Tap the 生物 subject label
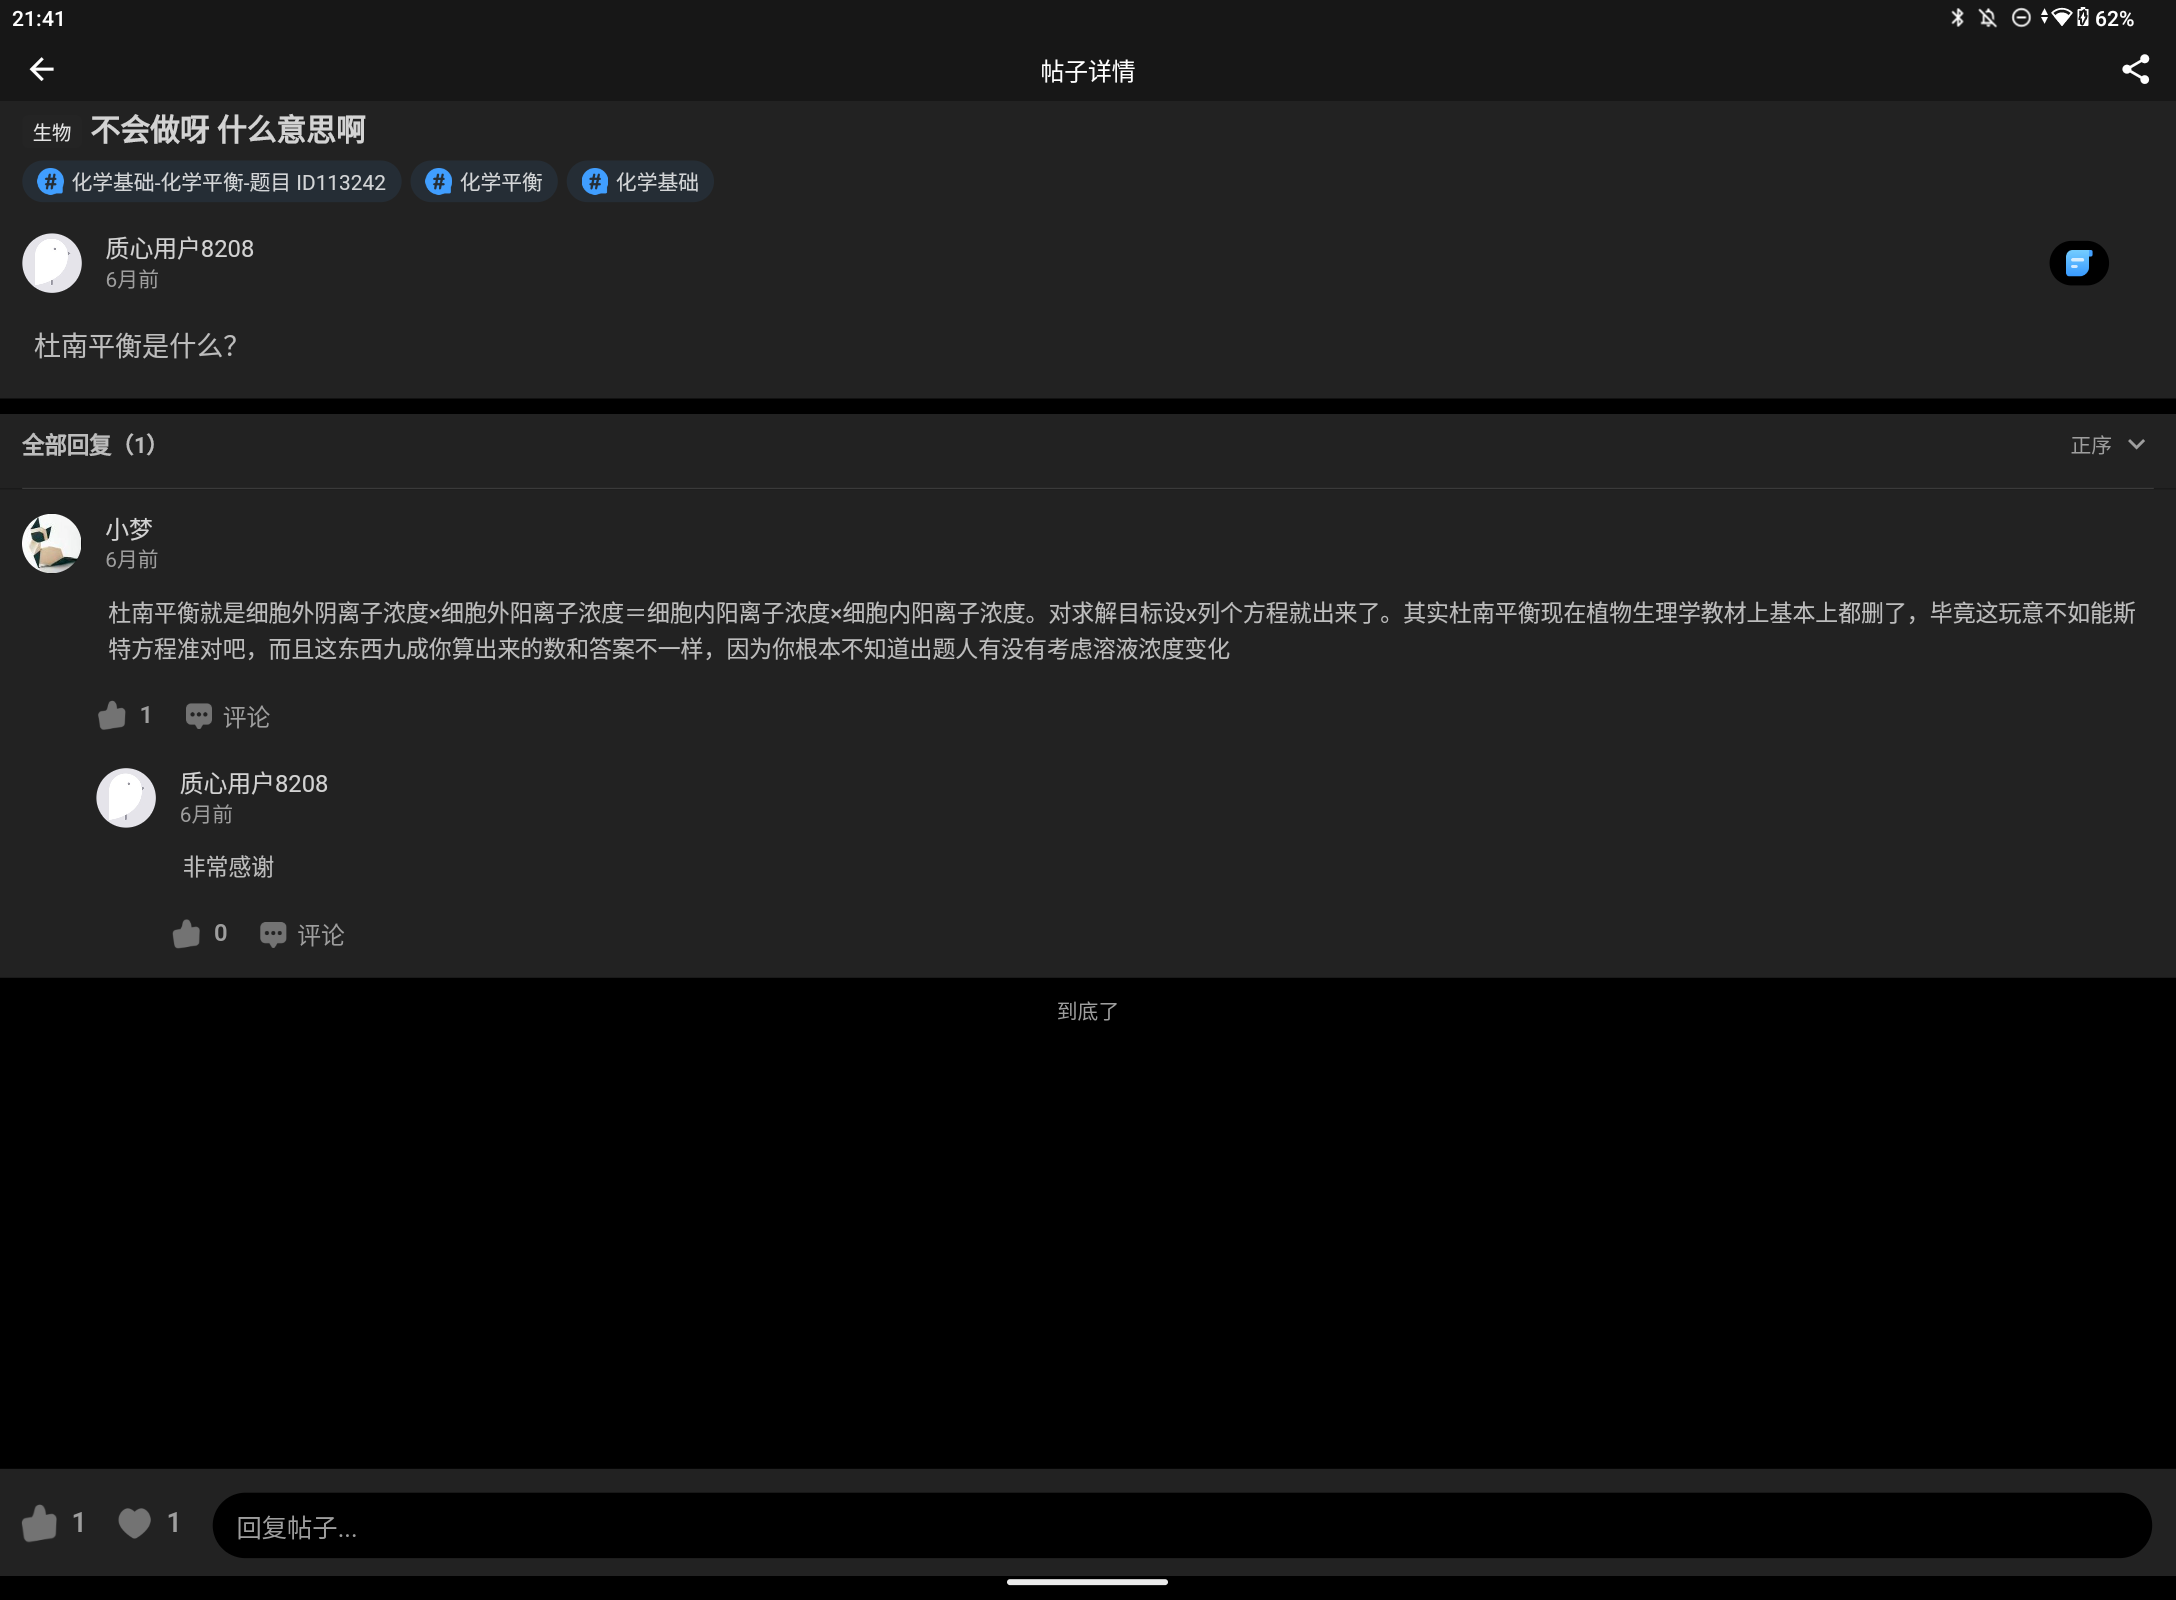Screen dimensions: 2176x1600 52,132
